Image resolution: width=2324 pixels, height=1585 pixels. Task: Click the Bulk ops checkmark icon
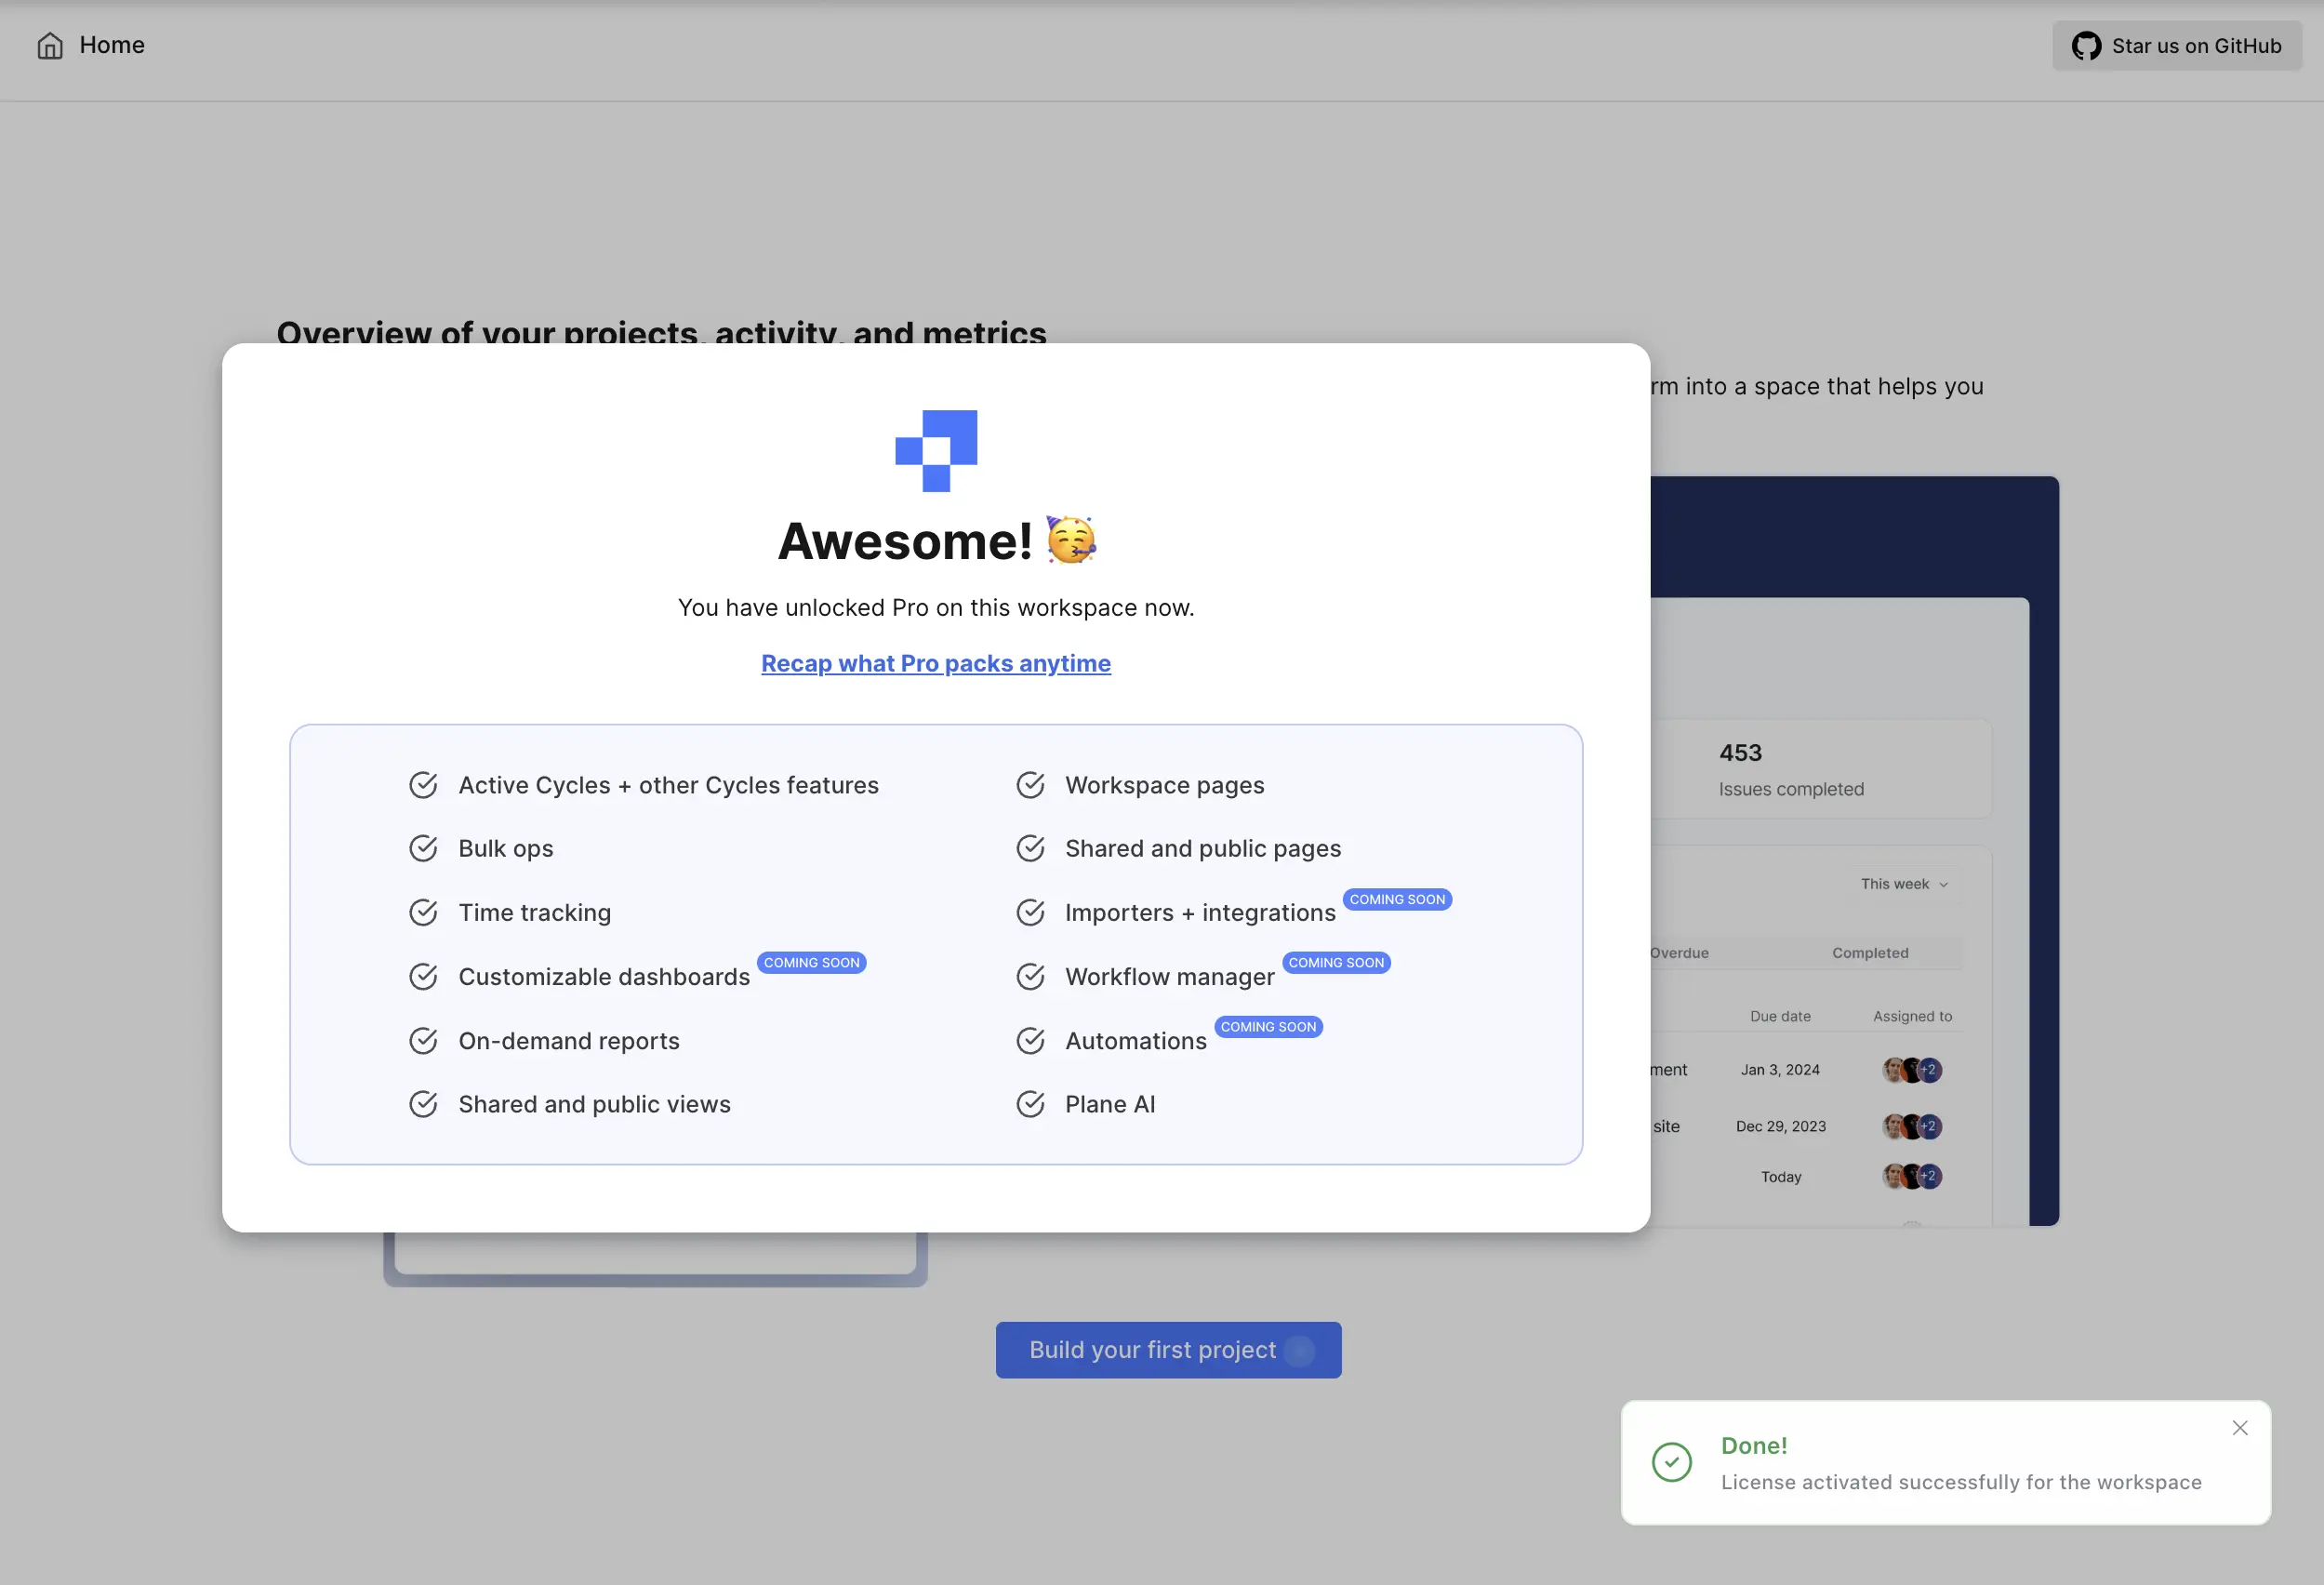(422, 848)
